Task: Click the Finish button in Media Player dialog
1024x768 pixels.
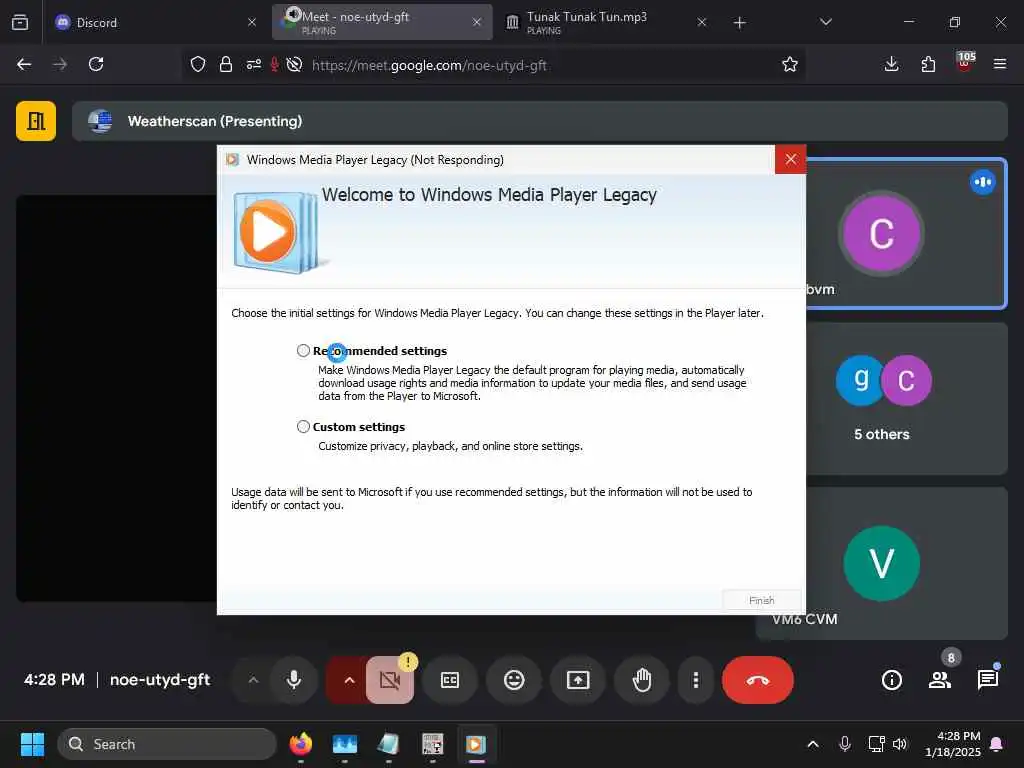Action: click(x=761, y=600)
